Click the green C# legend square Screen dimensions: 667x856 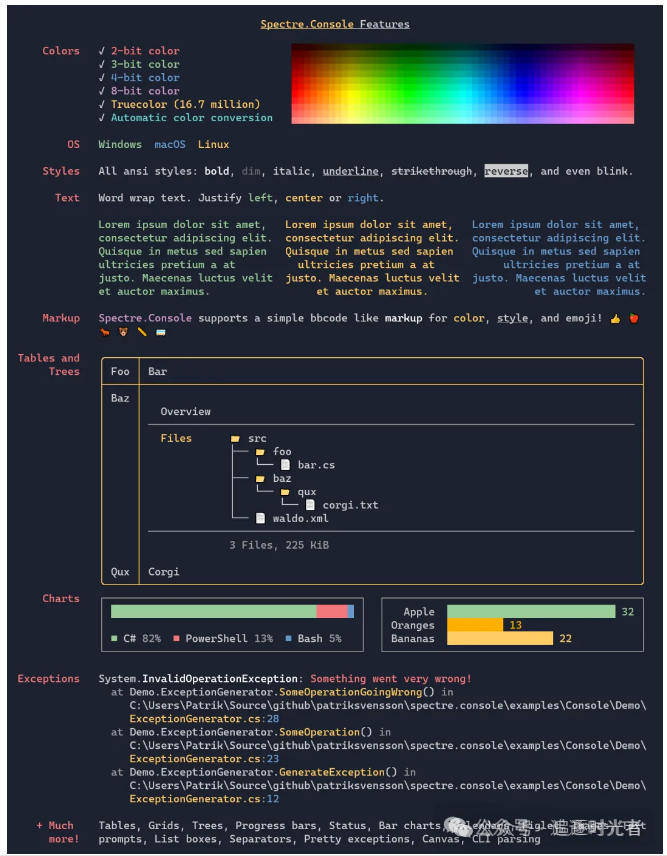pyautogui.click(x=114, y=638)
